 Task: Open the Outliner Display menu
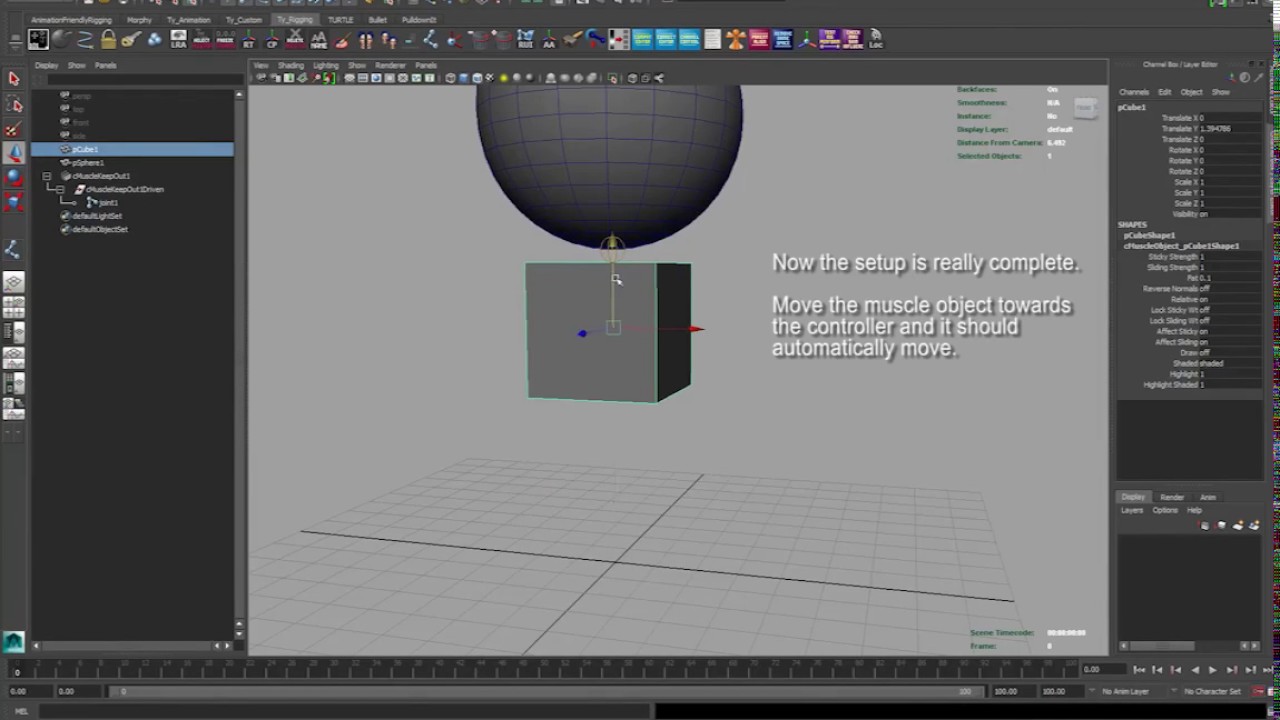pos(46,65)
